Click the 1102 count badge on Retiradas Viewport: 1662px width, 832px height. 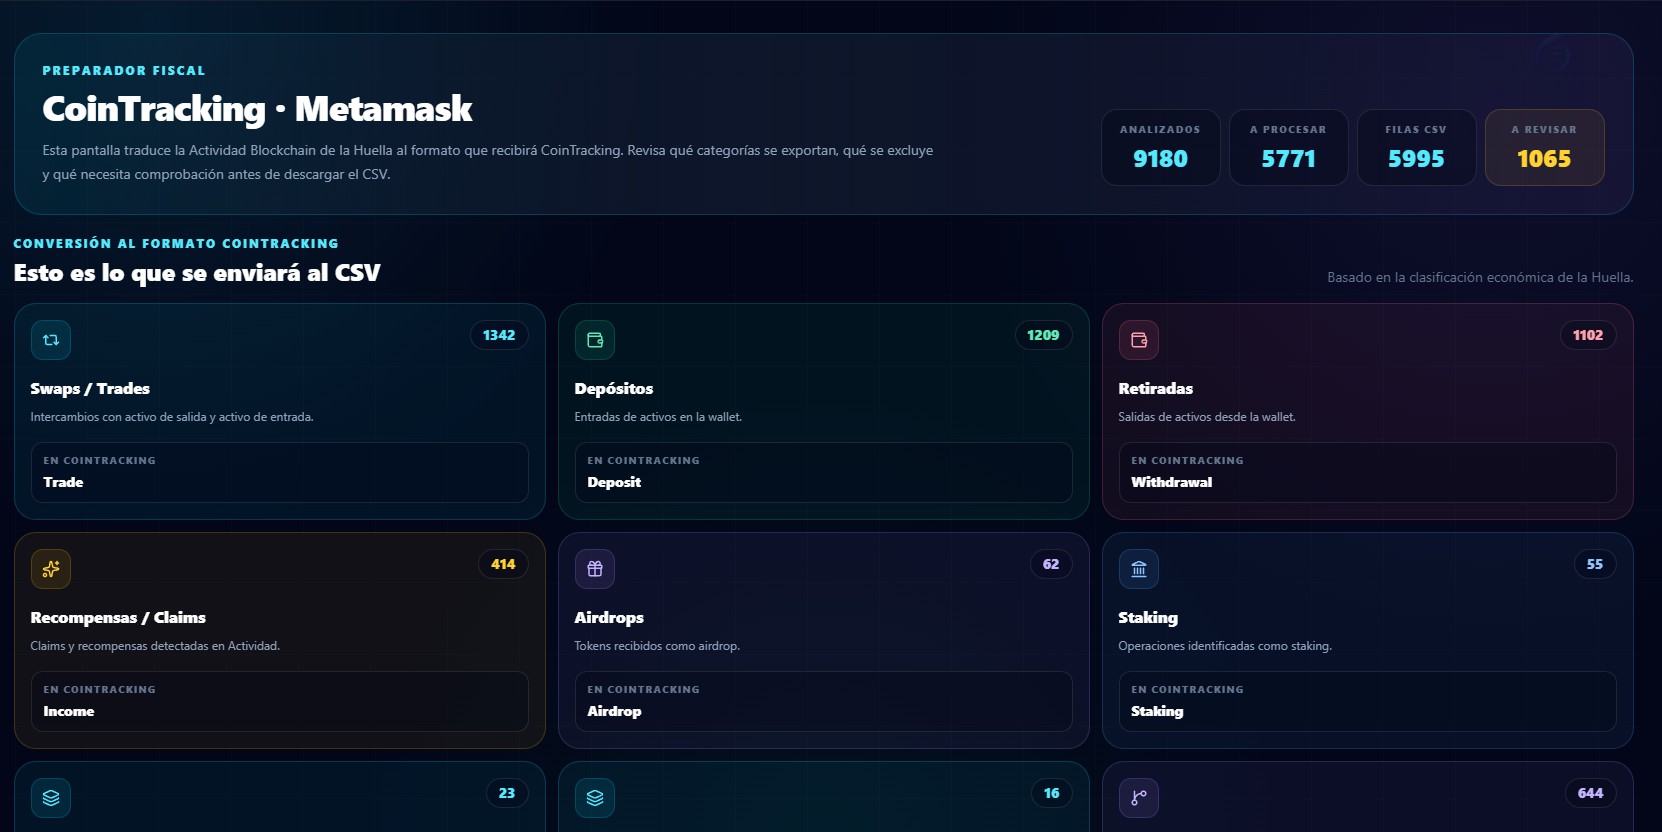pyautogui.click(x=1588, y=335)
